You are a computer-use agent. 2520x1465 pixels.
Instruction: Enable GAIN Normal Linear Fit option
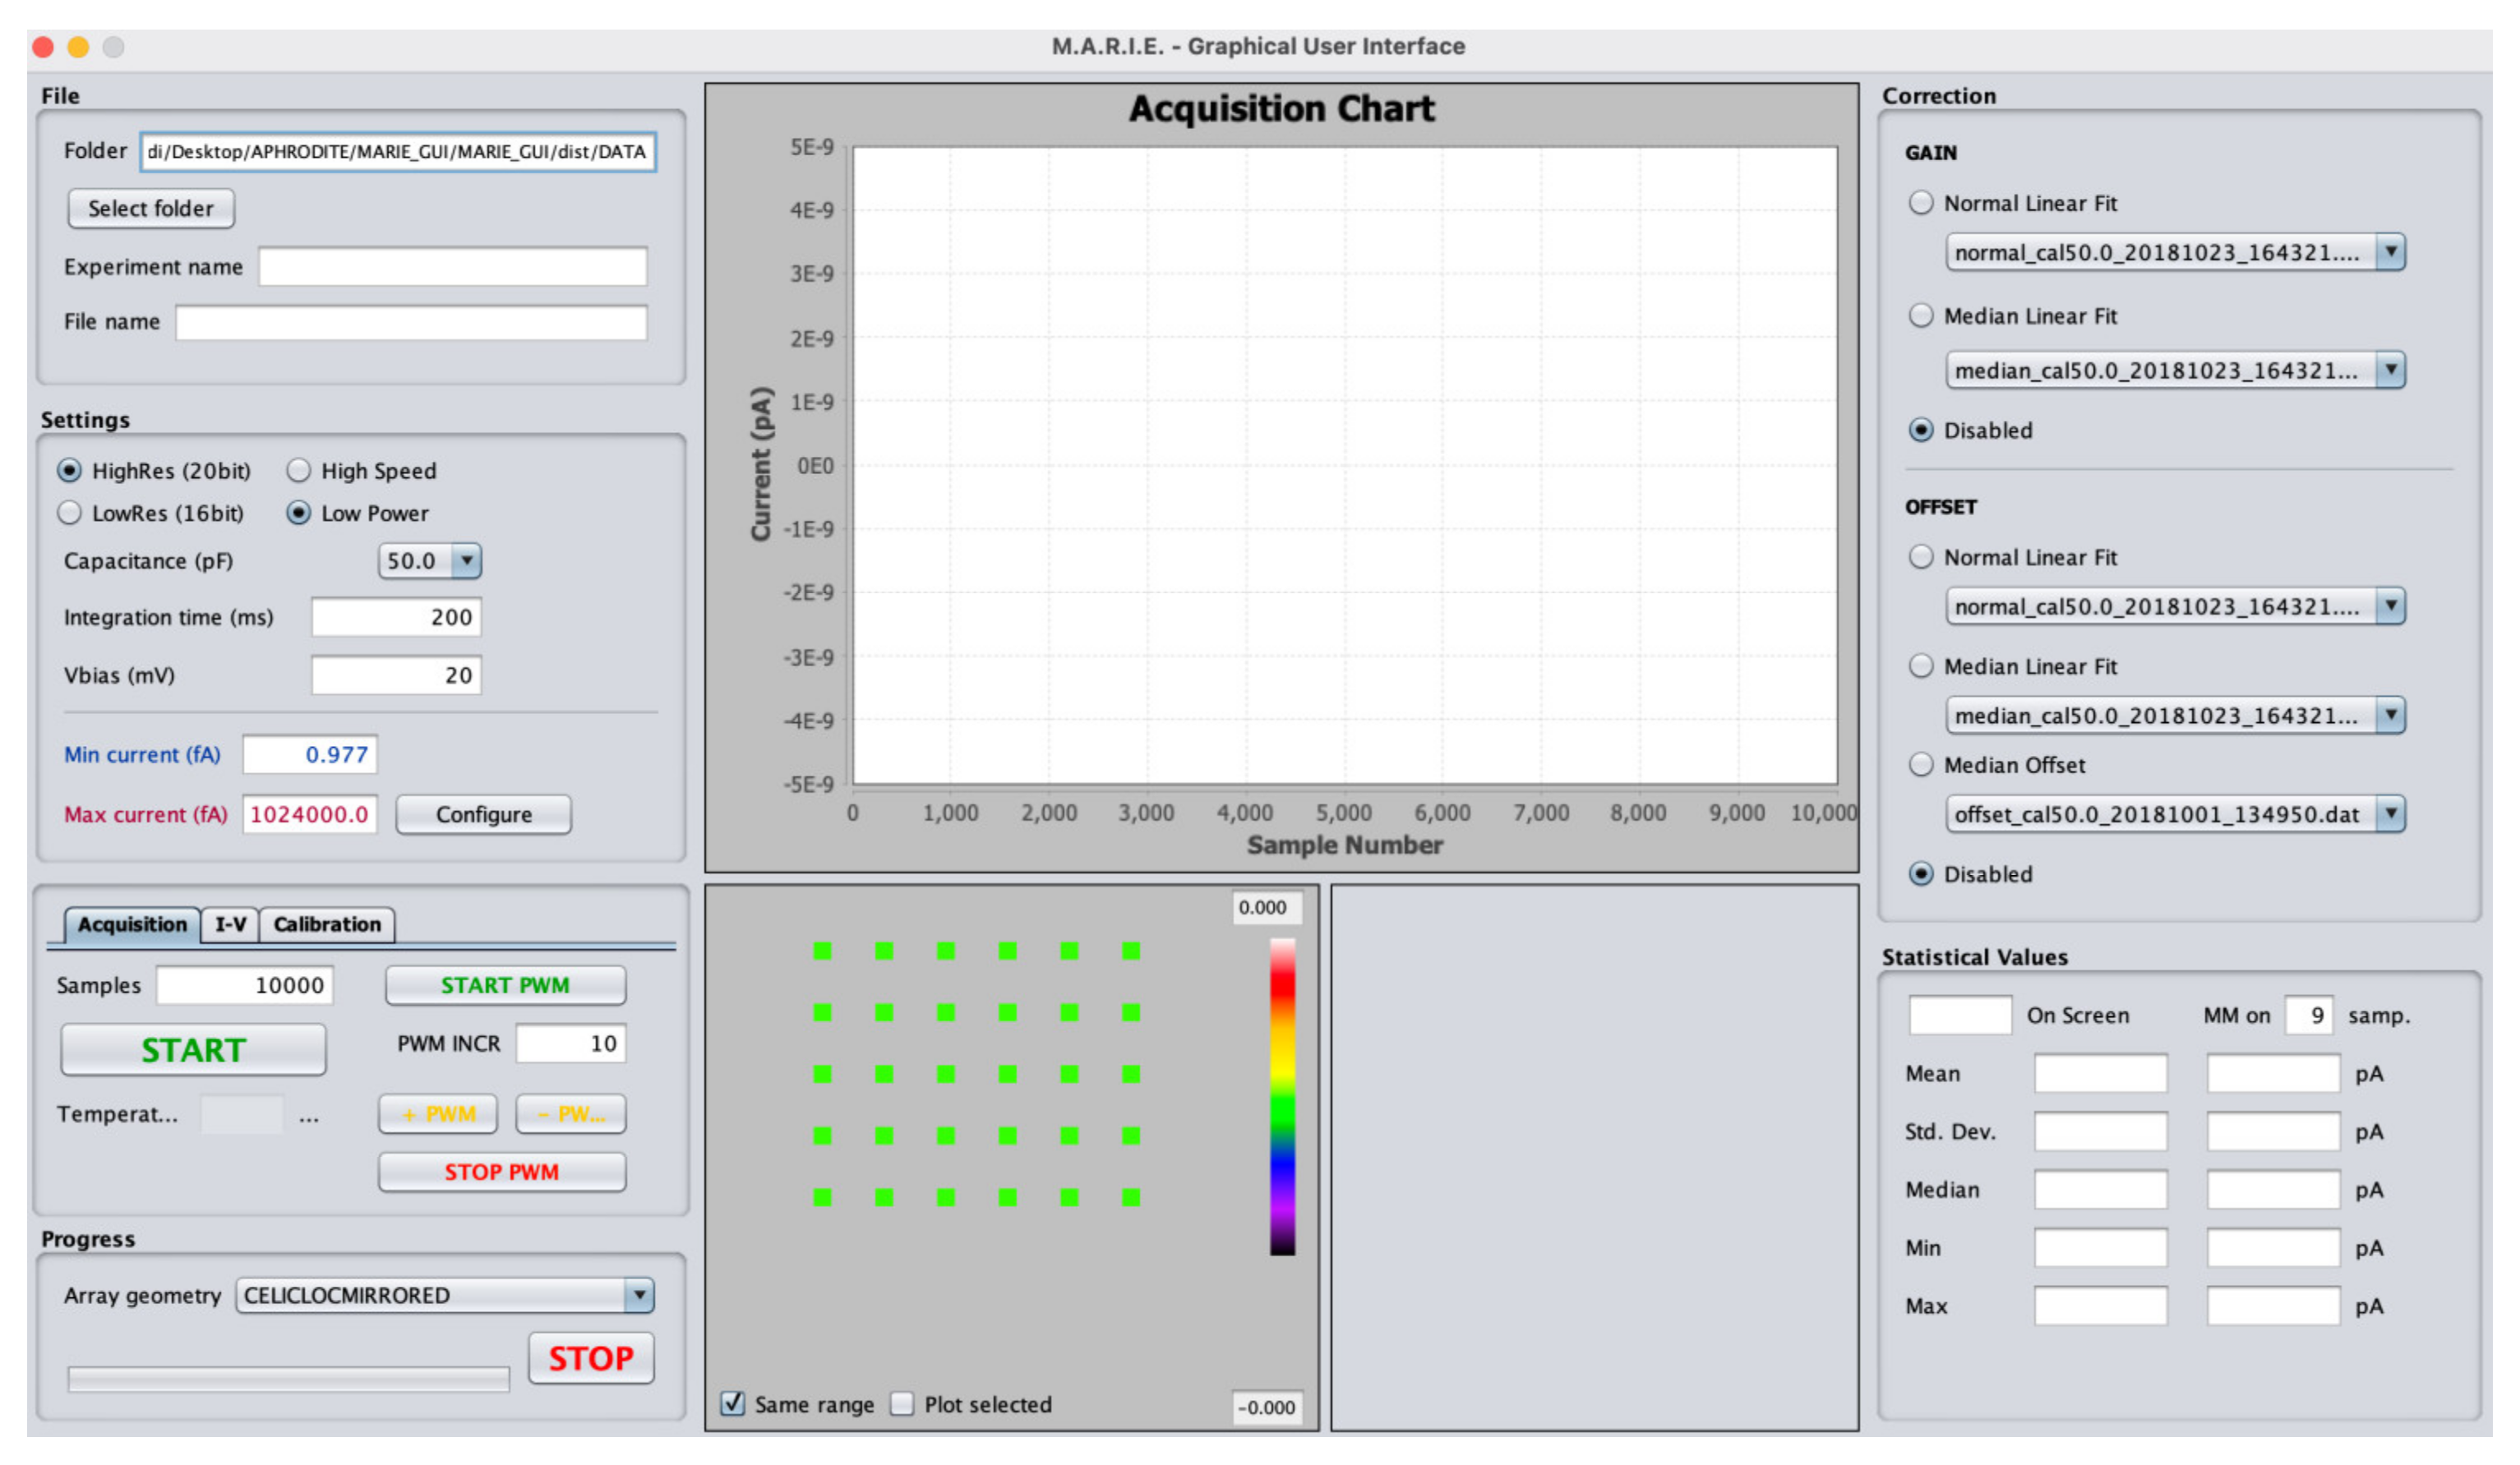point(1921,203)
